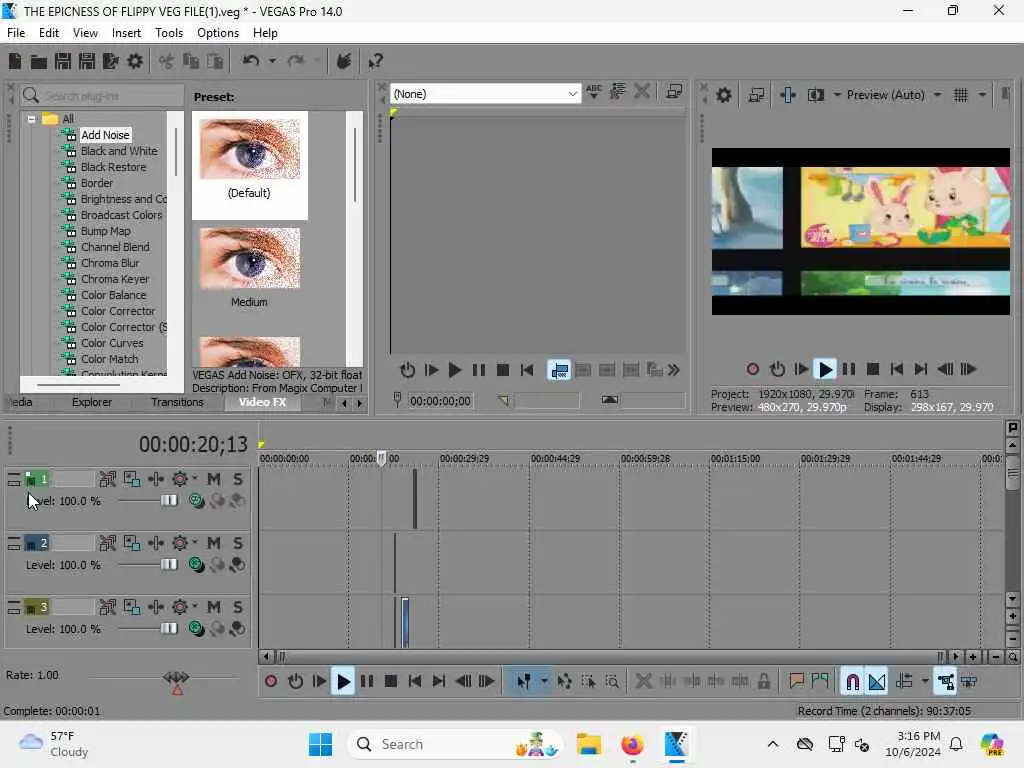Click the Insert Region icon
Image resolution: width=1024 pixels, height=768 pixels.
pyautogui.click(x=820, y=682)
